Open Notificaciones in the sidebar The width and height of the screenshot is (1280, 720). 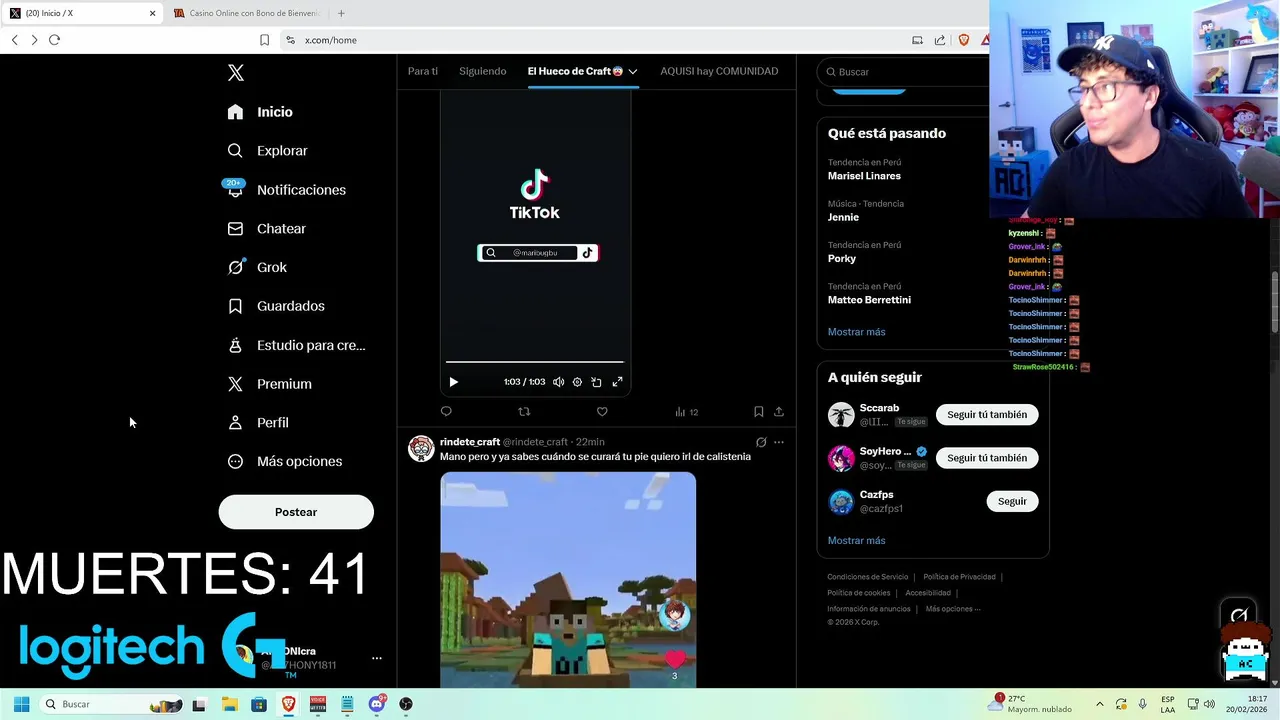pos(286,190)
